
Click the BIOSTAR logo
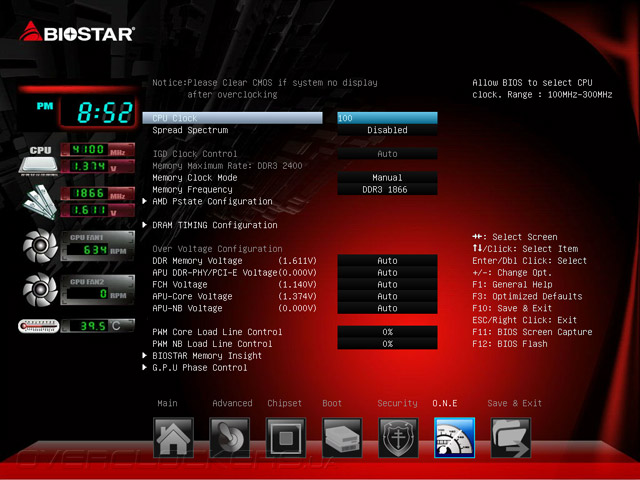click(76, 31)
